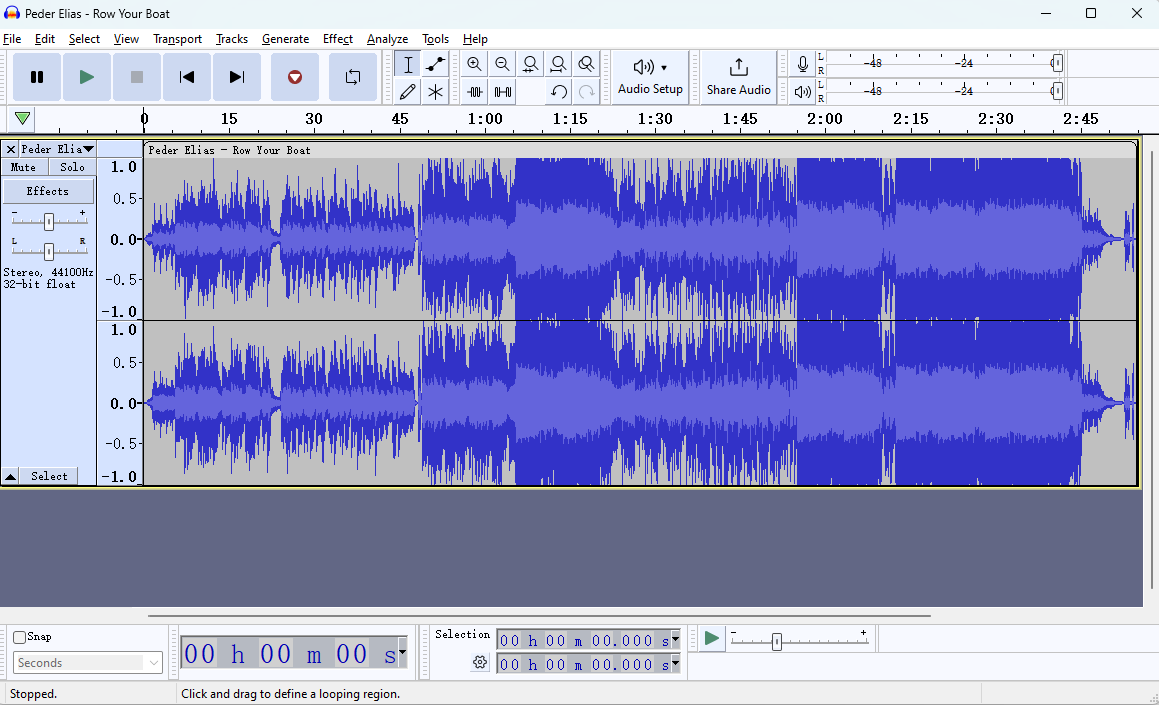
Task: Open the Tools menu
Action: pos(435,39)
